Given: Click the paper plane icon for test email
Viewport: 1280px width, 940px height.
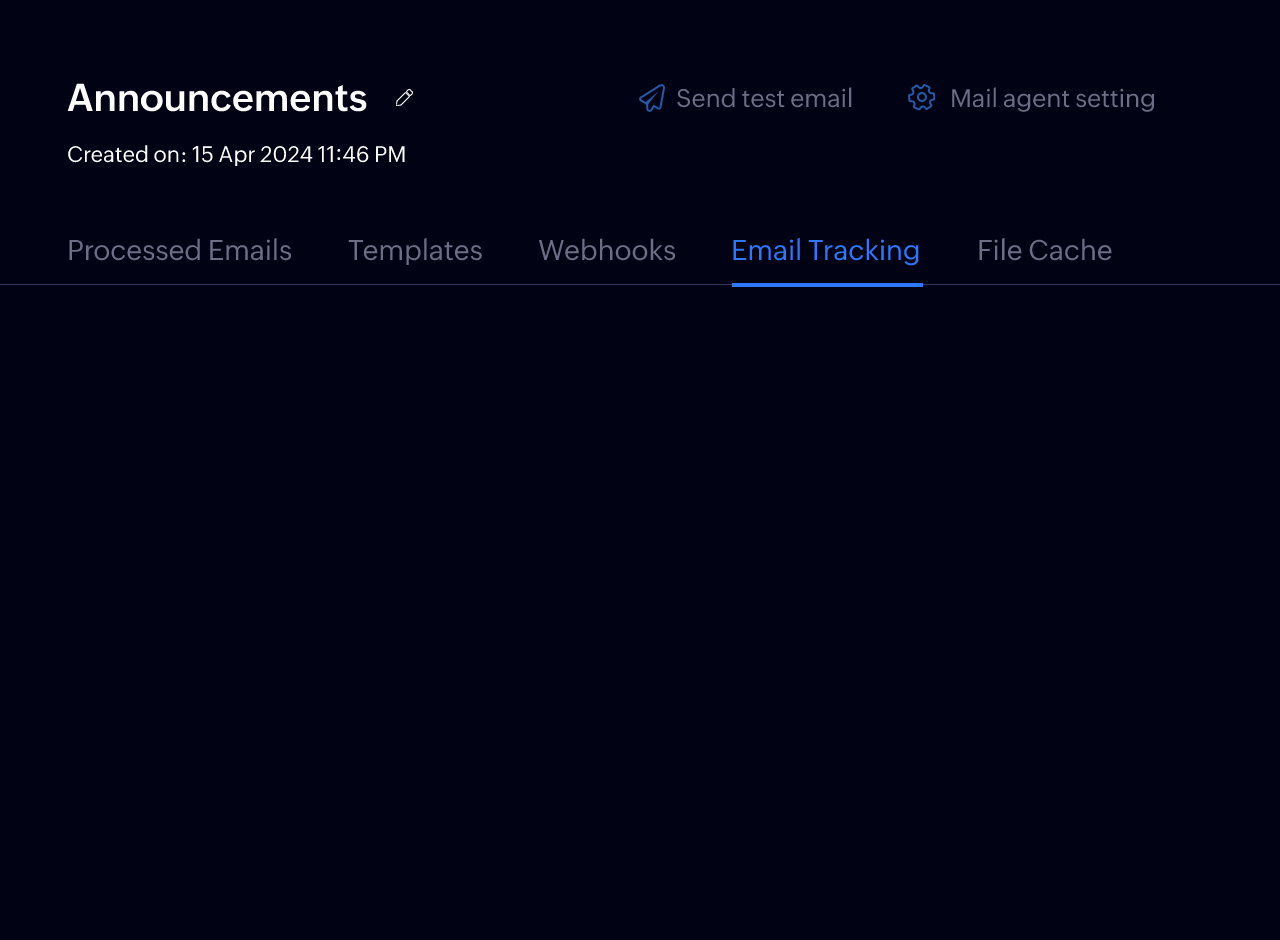Looking at the screenshot, I should click(x=651, y=97).
